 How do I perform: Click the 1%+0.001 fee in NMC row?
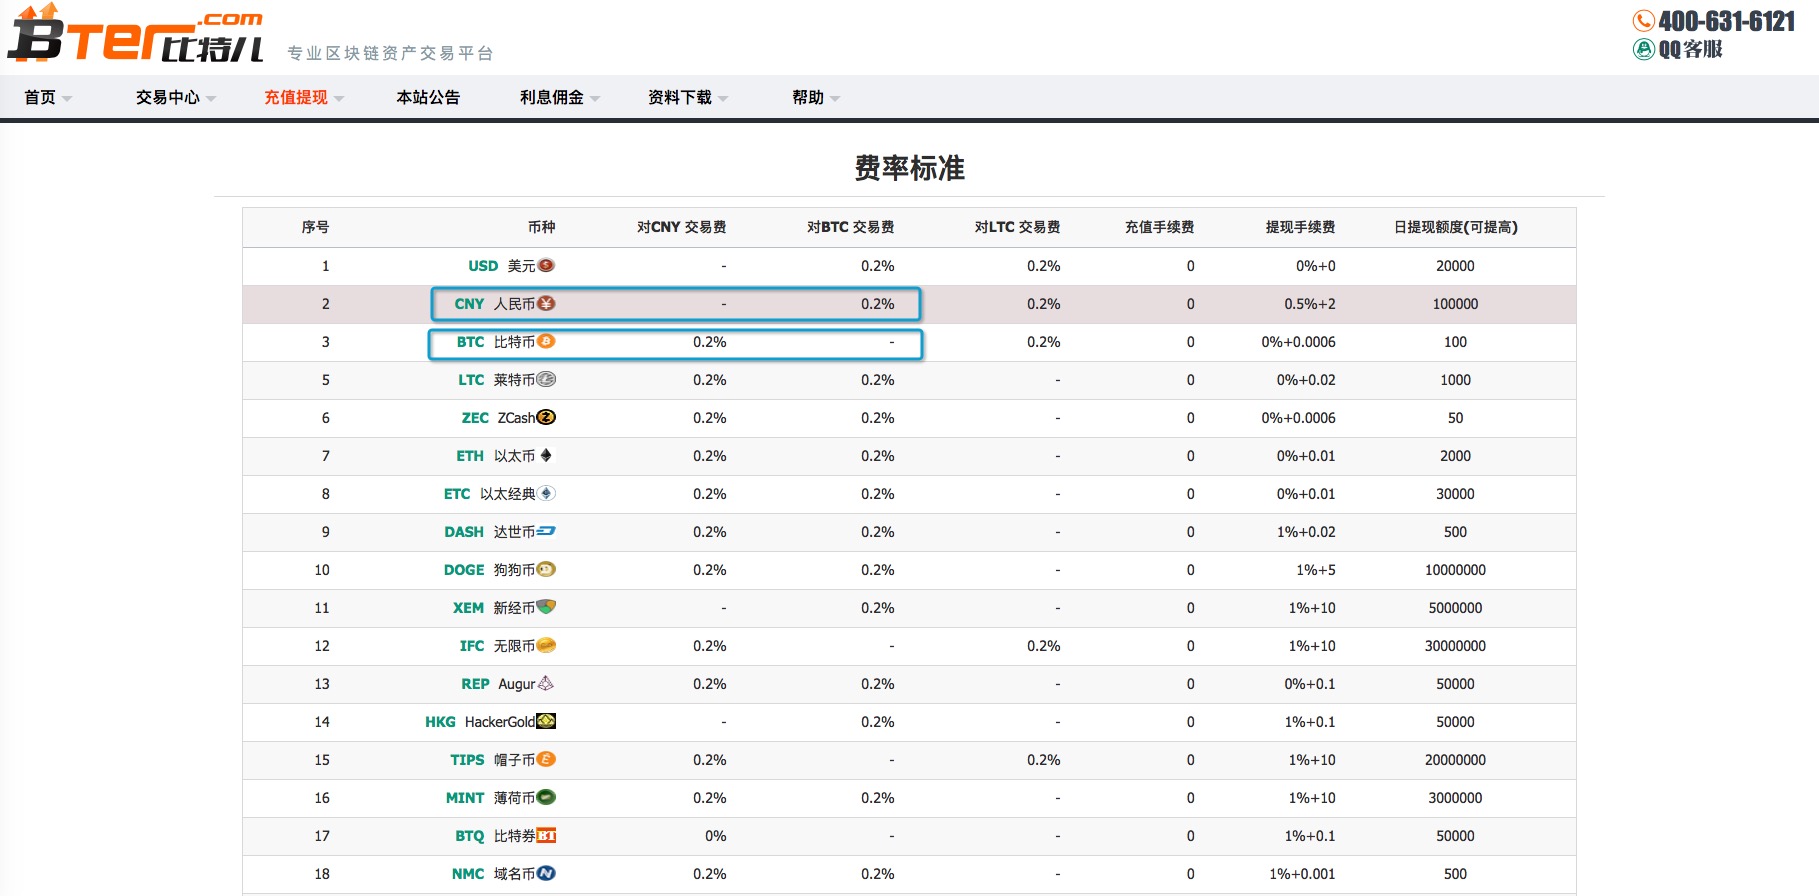(1302, 874)
